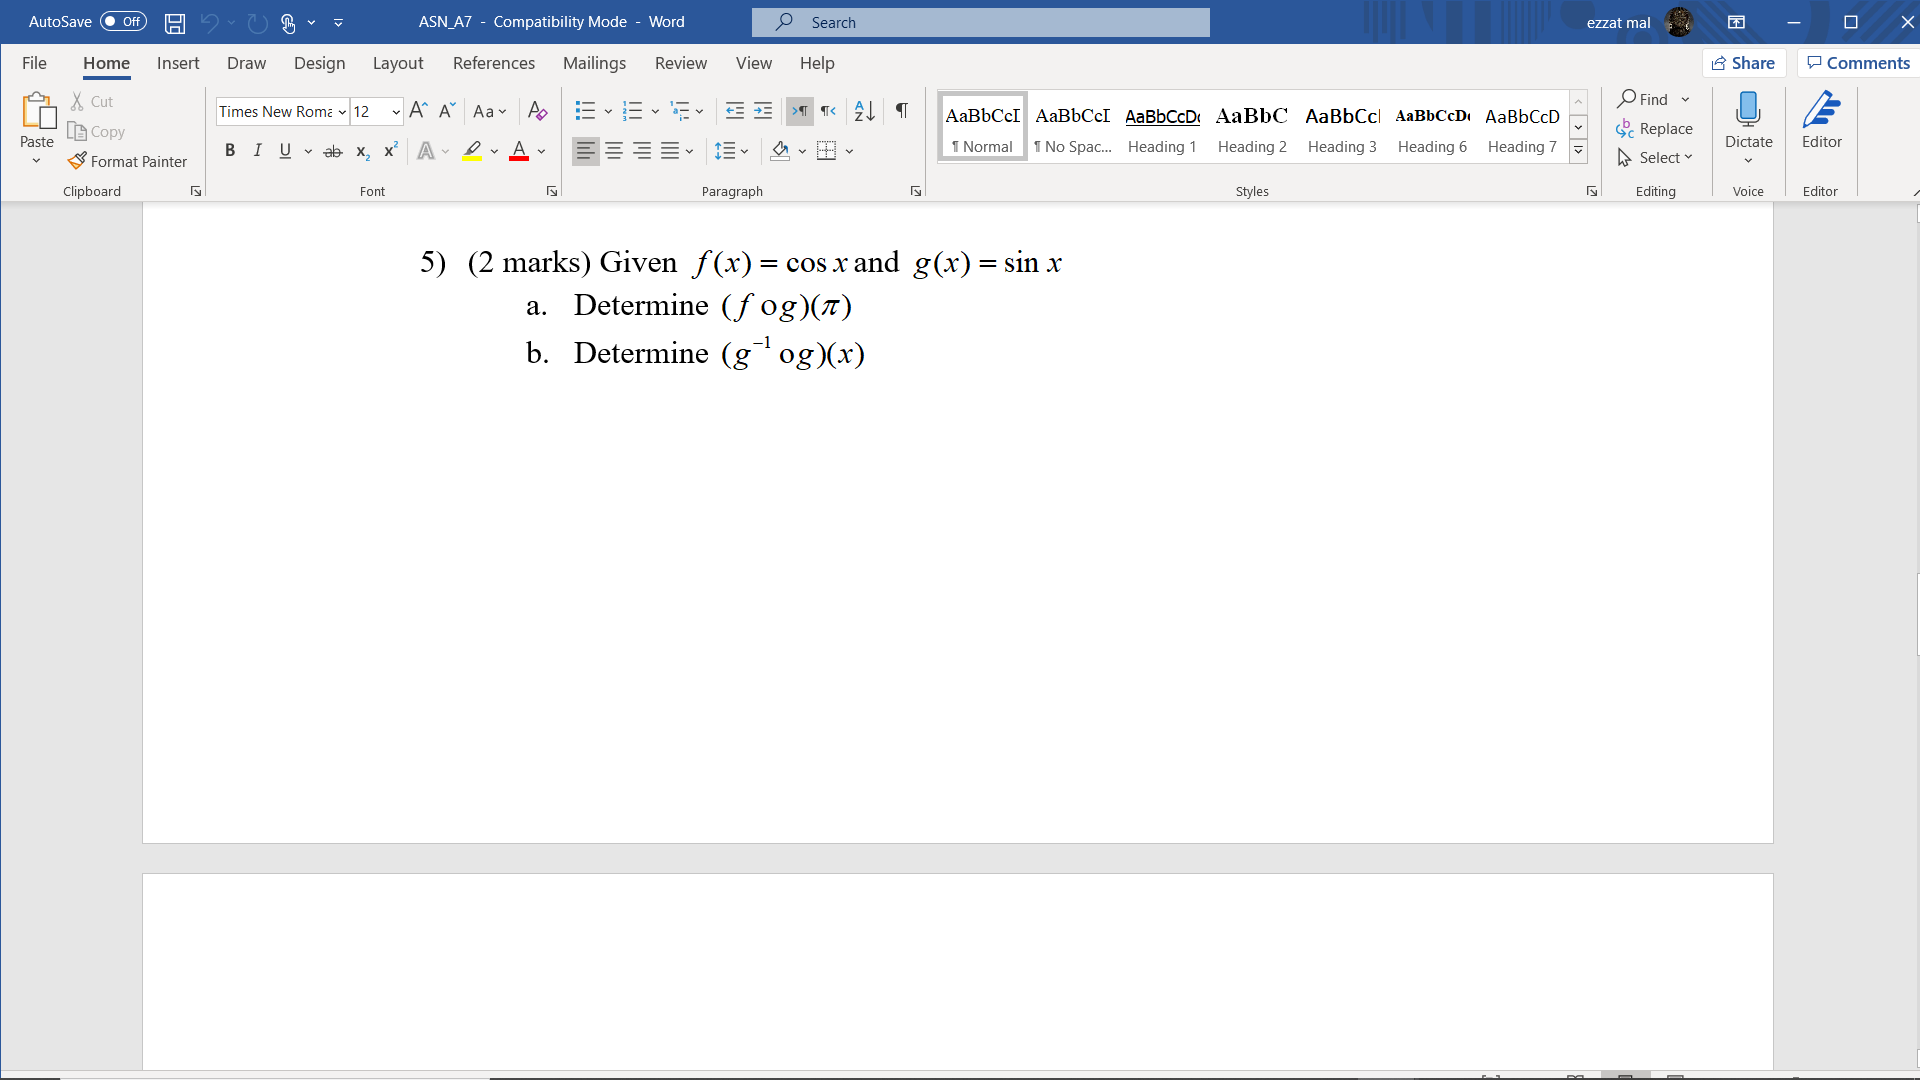Switch to the Layout tab
Image resolution: width=1920 pixels, height=1080 pixels.
point(397,63)
